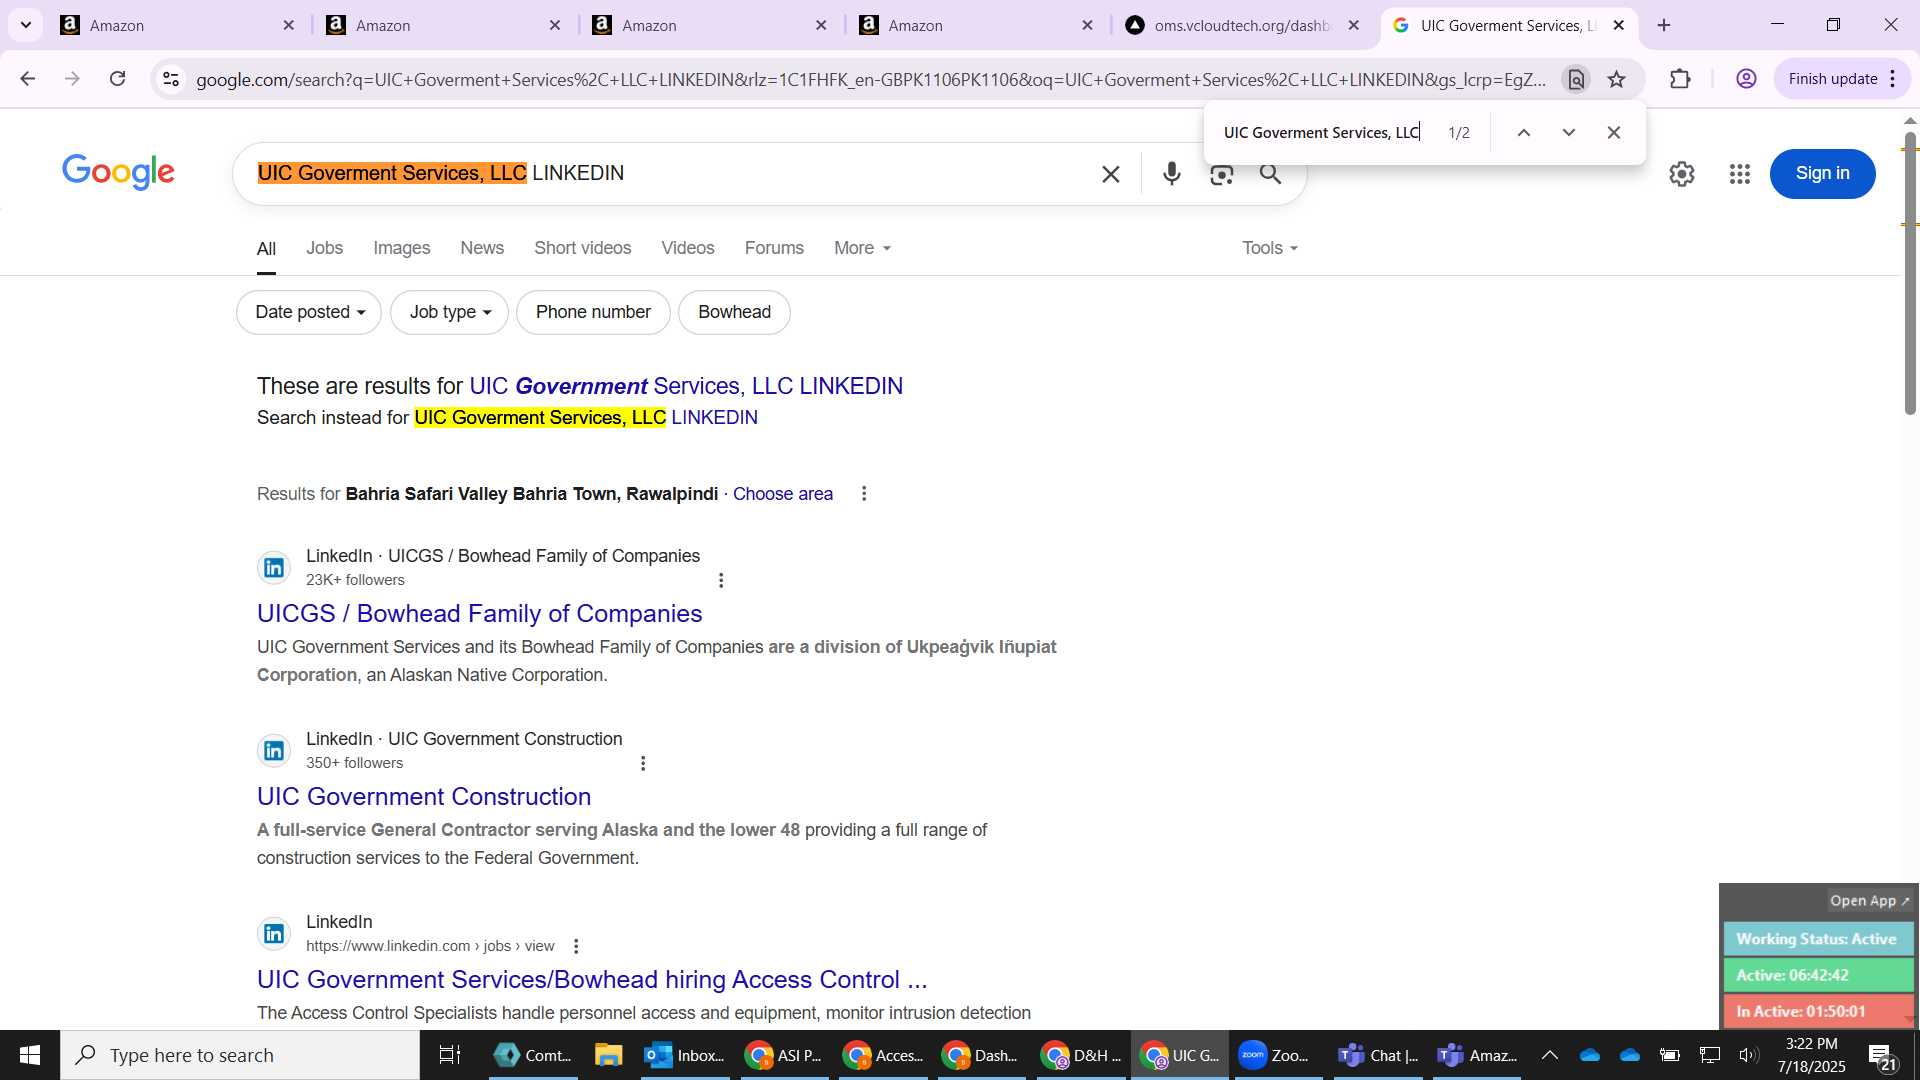1920x1080 pixels.
Task: Expand the More search categories menu
Action: click(862, 248)
